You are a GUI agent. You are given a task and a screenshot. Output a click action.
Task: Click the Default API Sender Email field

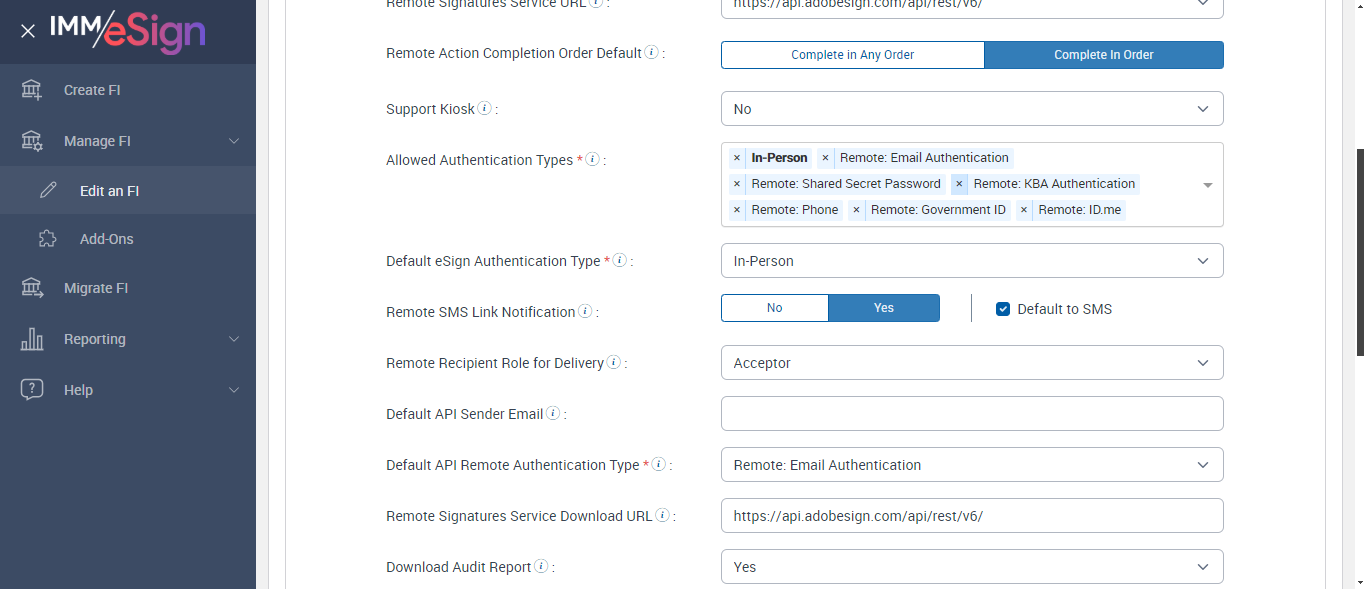pos(971,414)
